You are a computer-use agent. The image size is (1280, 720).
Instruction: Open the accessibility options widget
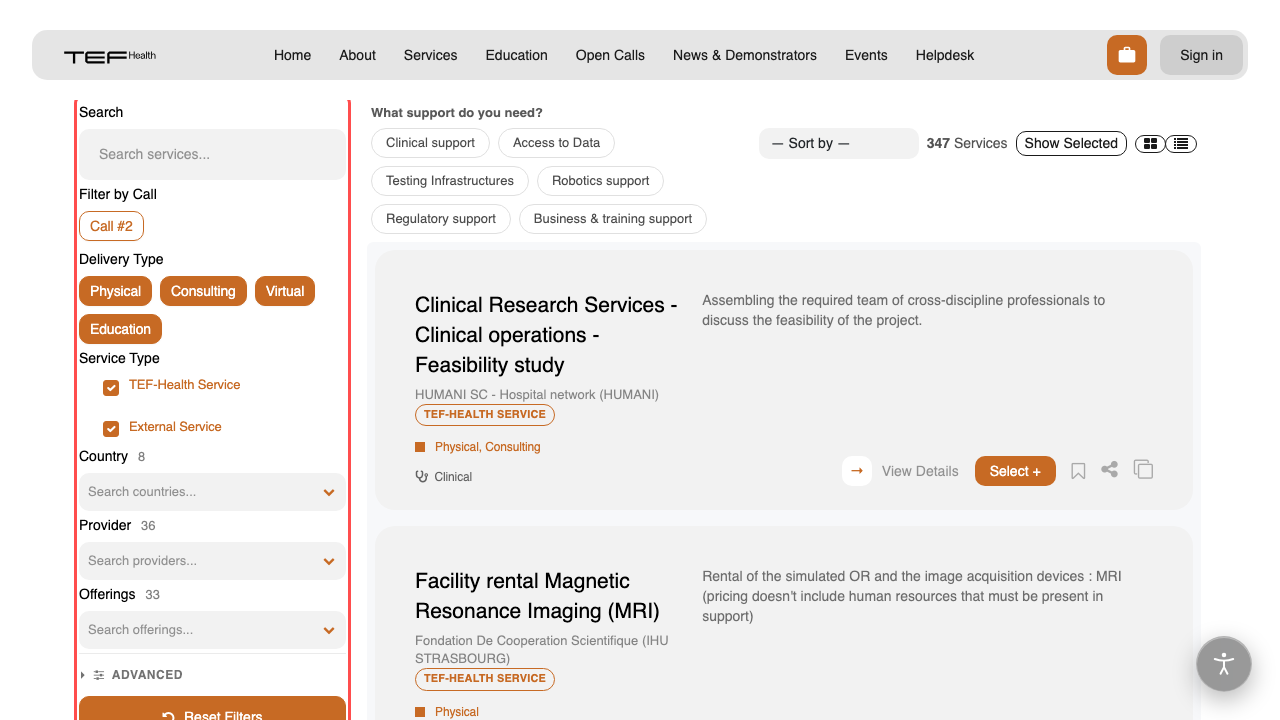[1224, 664]
